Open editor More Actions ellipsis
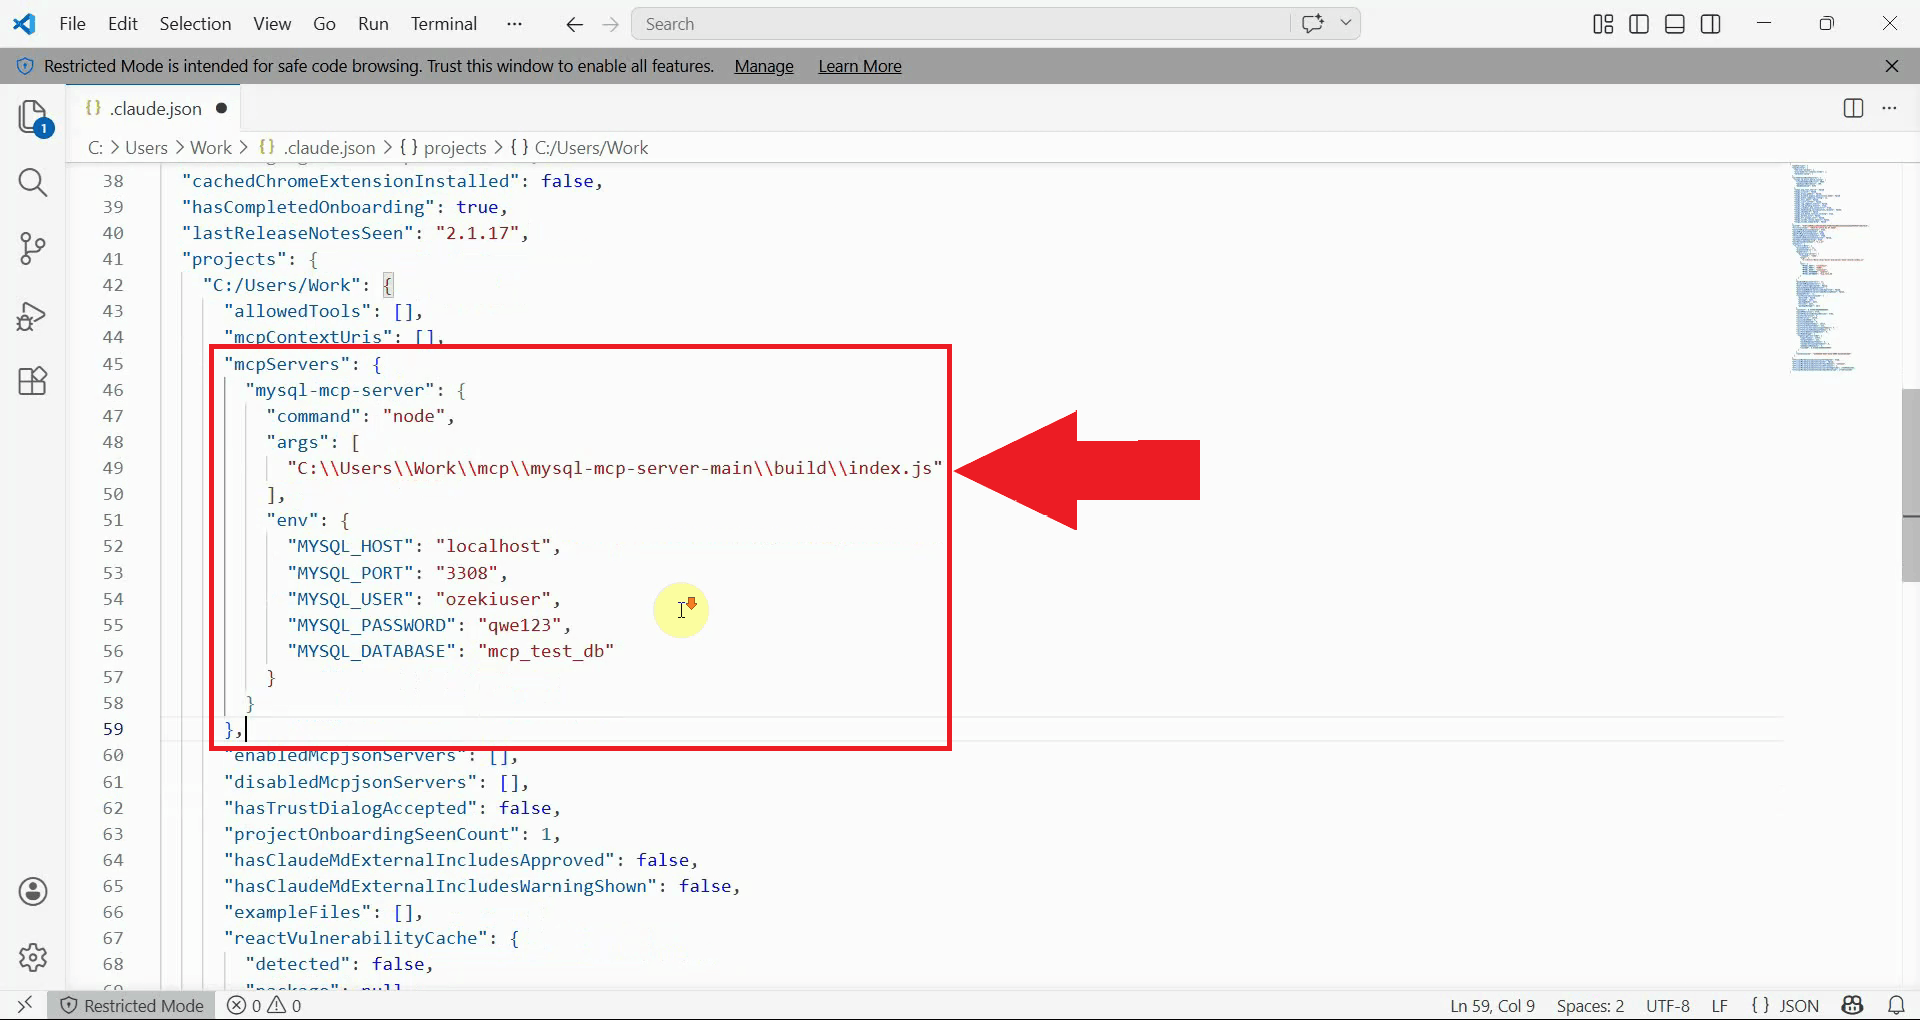Viewport: 1920px width, 1020px height. [x=1889, y=108]
